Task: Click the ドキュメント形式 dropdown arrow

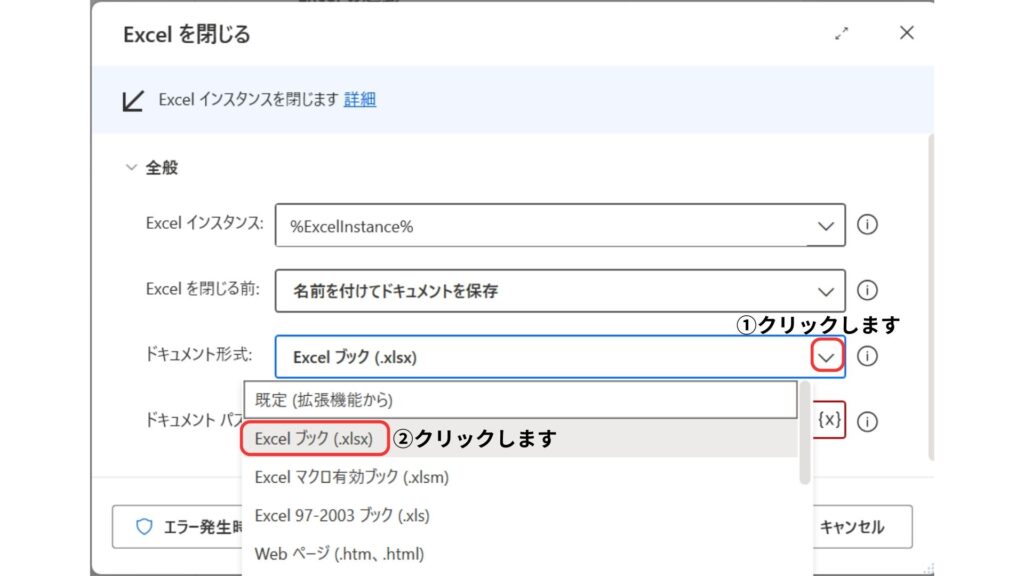Action: [827, 357]
